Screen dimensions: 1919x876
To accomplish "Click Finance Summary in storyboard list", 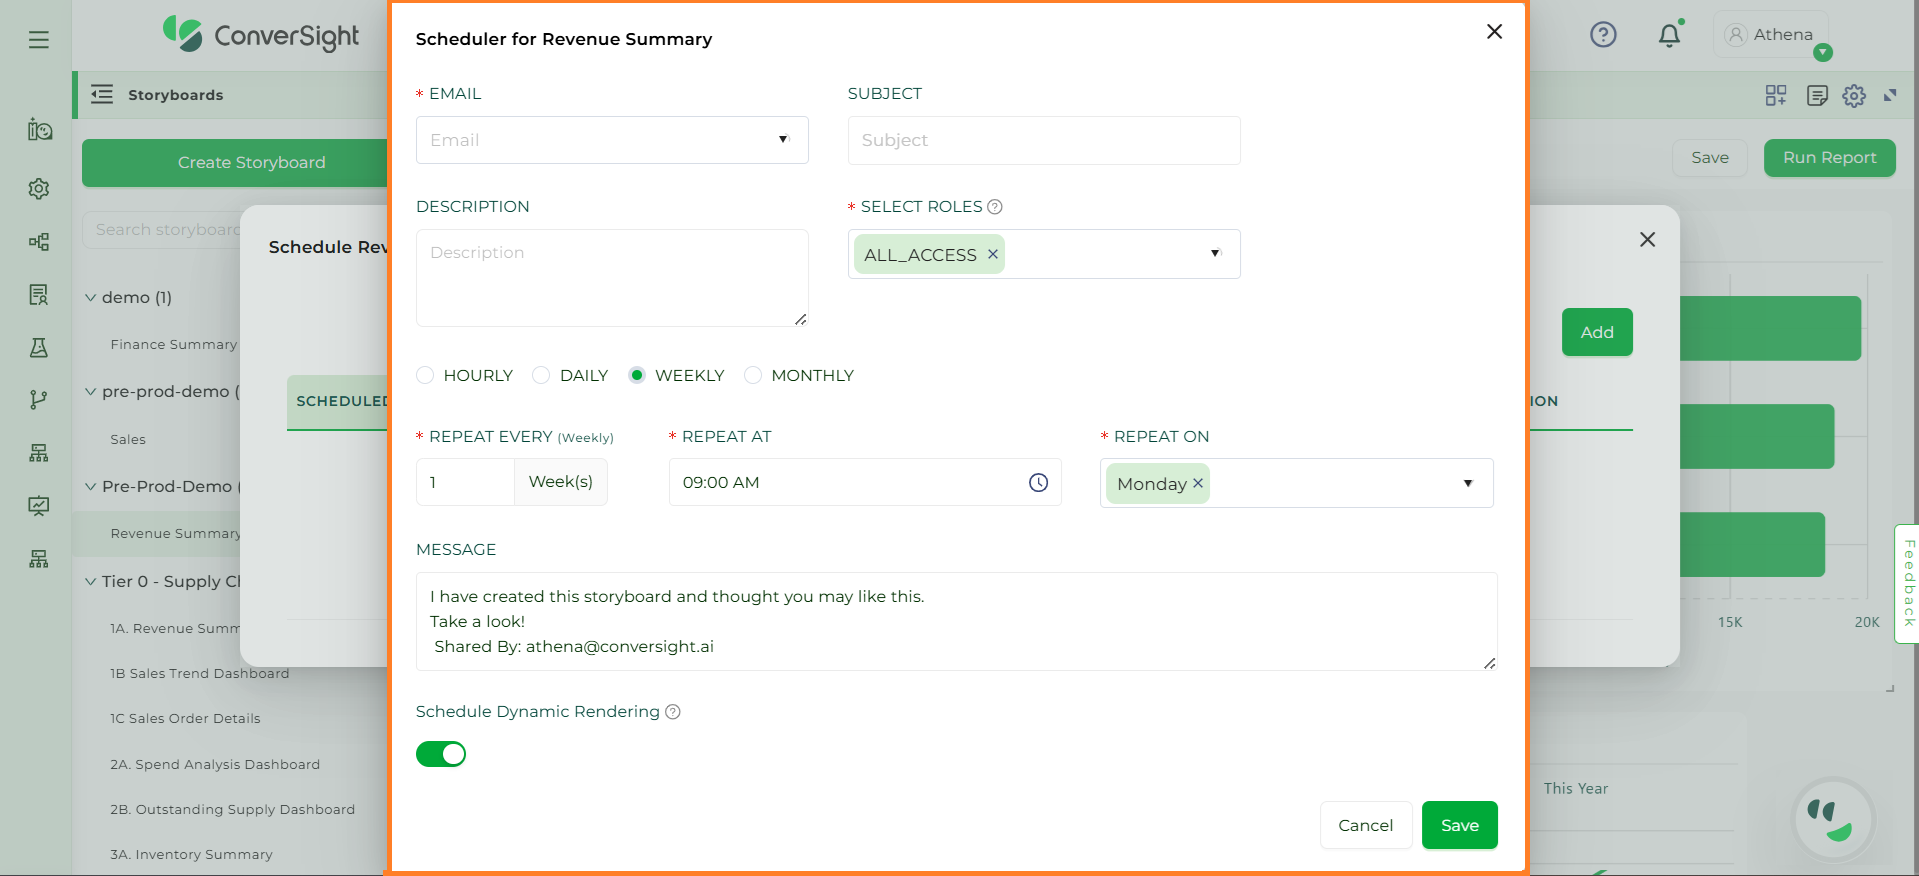I will point(174,344).
